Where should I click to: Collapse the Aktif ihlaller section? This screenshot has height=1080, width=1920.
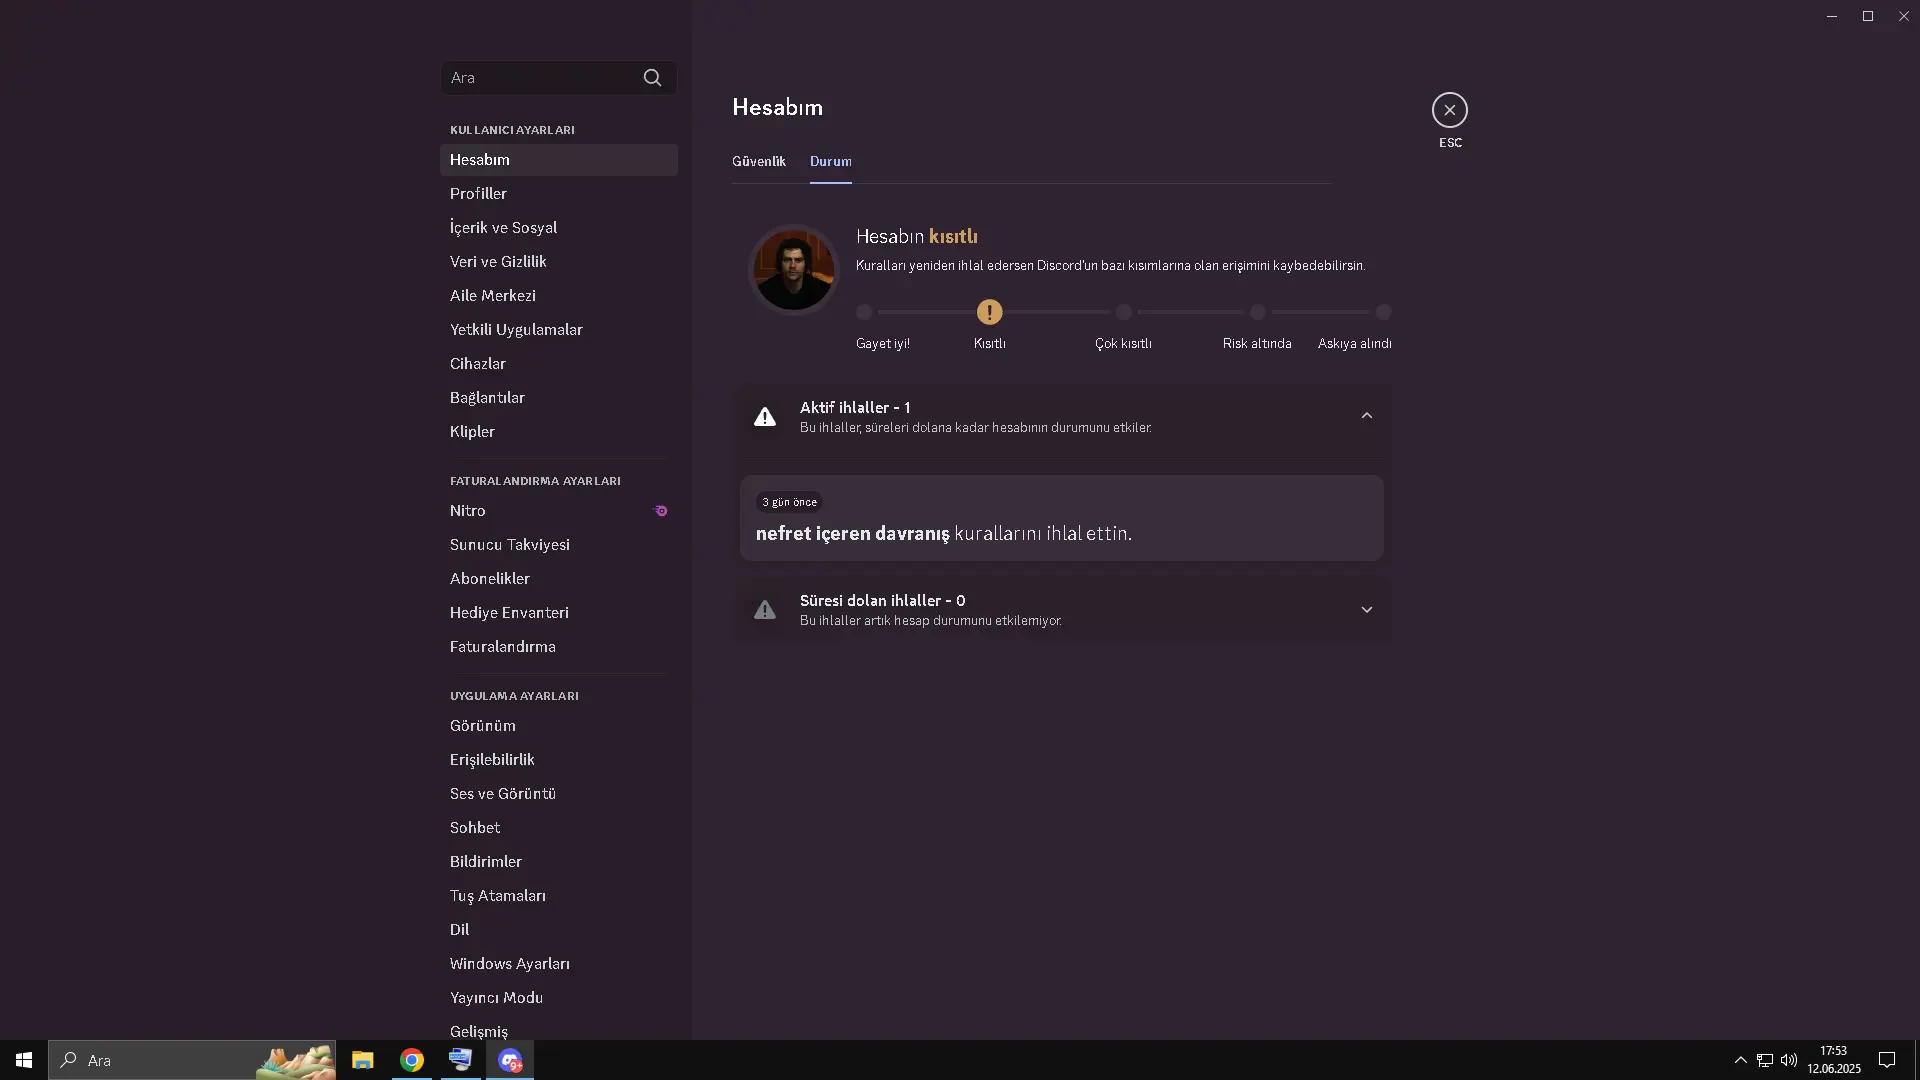pos(1366,416)
